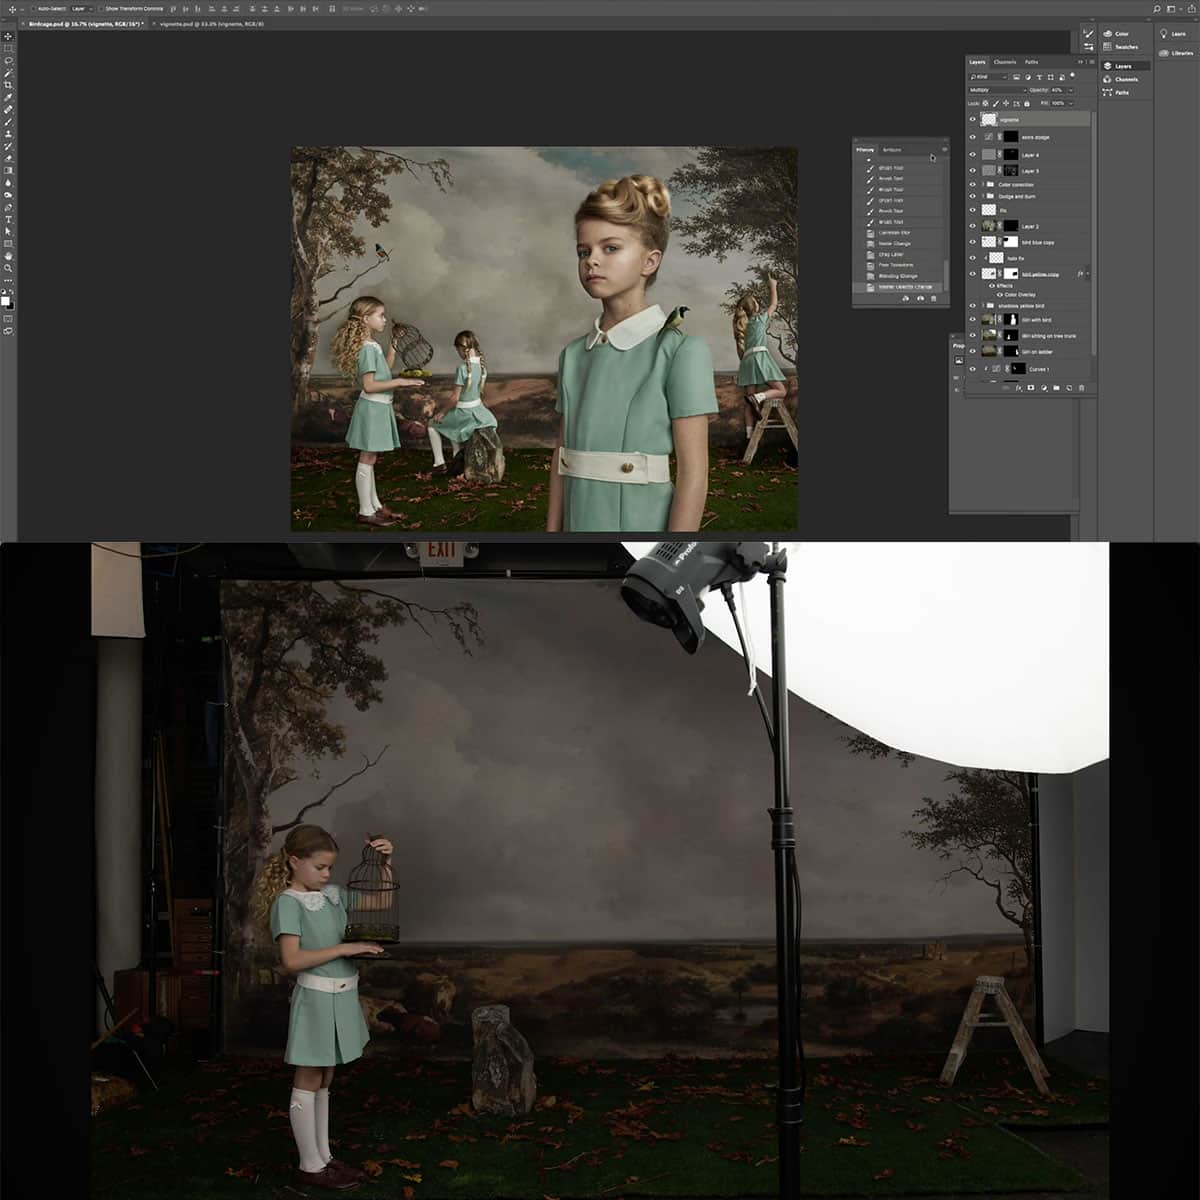The image size is (1200, 1200).
Task: Switch to the Actions tab in History panel
Action: click(893, 149)
